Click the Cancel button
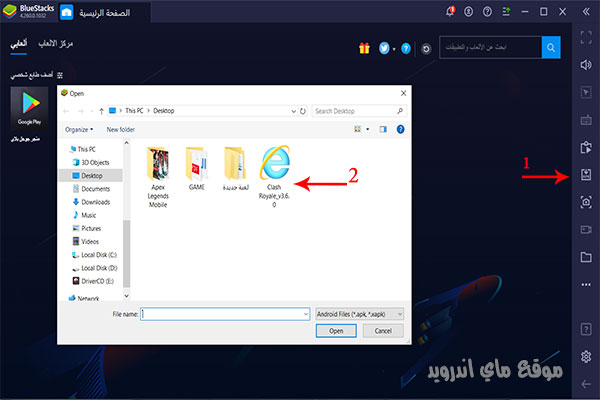 383,331
